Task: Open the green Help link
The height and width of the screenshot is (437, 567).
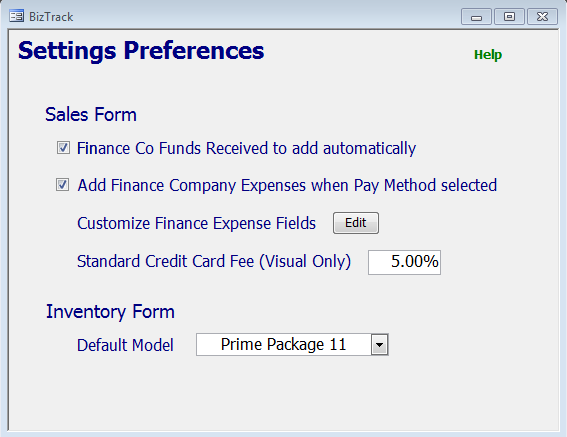Action: point(488,55)
